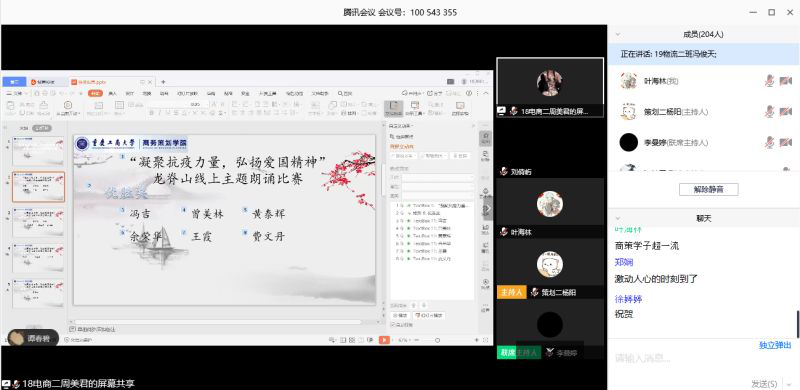
Task: Collapse the 聊天 chat panel
Action: 618,218
